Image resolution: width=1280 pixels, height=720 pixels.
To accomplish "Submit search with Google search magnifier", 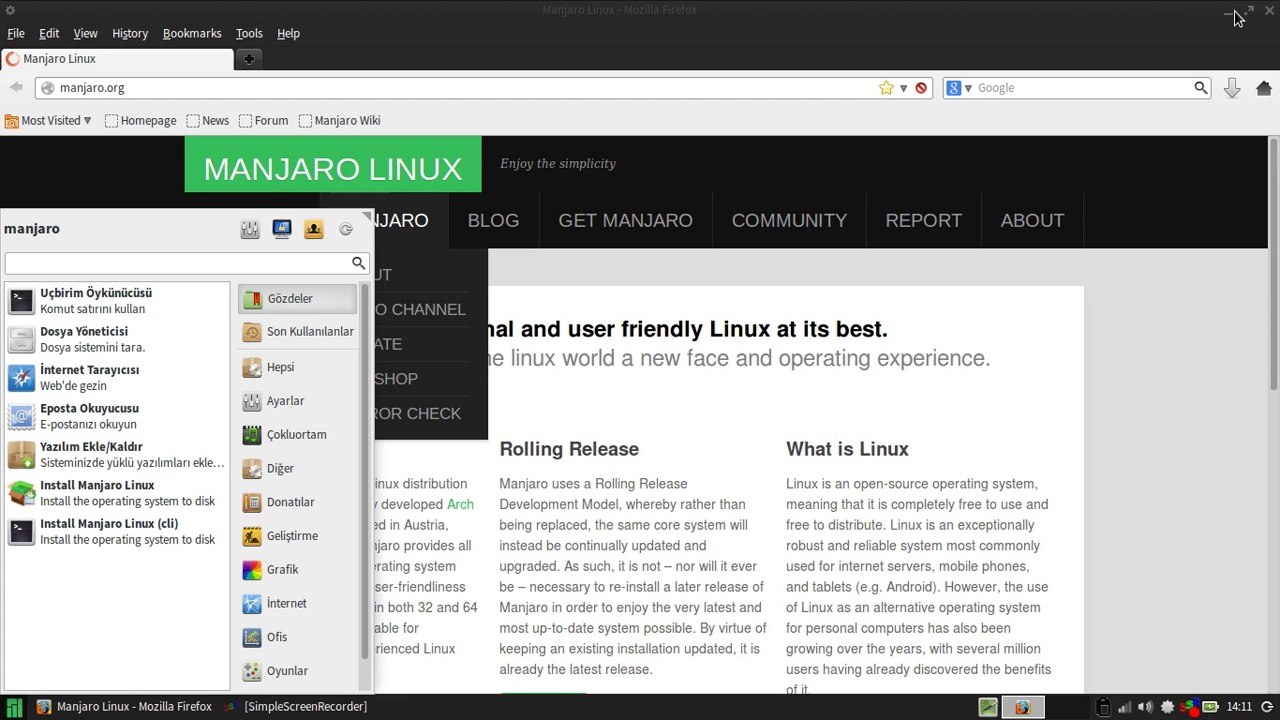I will pyautogui.click(x=1201, y=88).
